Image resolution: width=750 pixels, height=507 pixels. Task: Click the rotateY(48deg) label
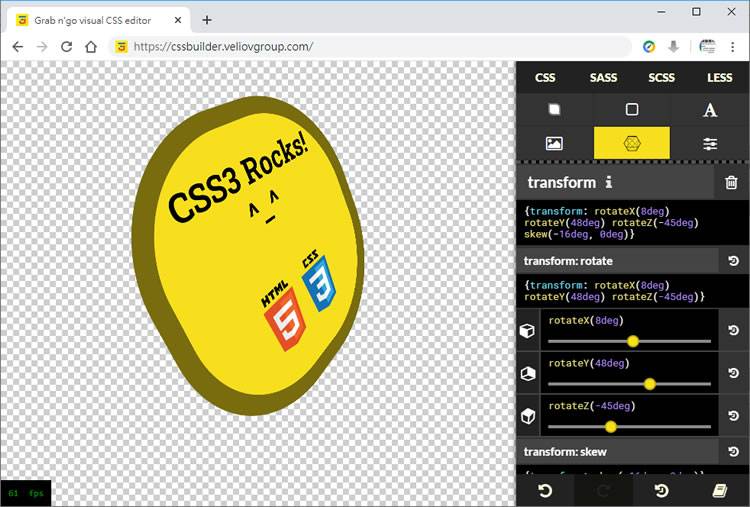(589, 363)
